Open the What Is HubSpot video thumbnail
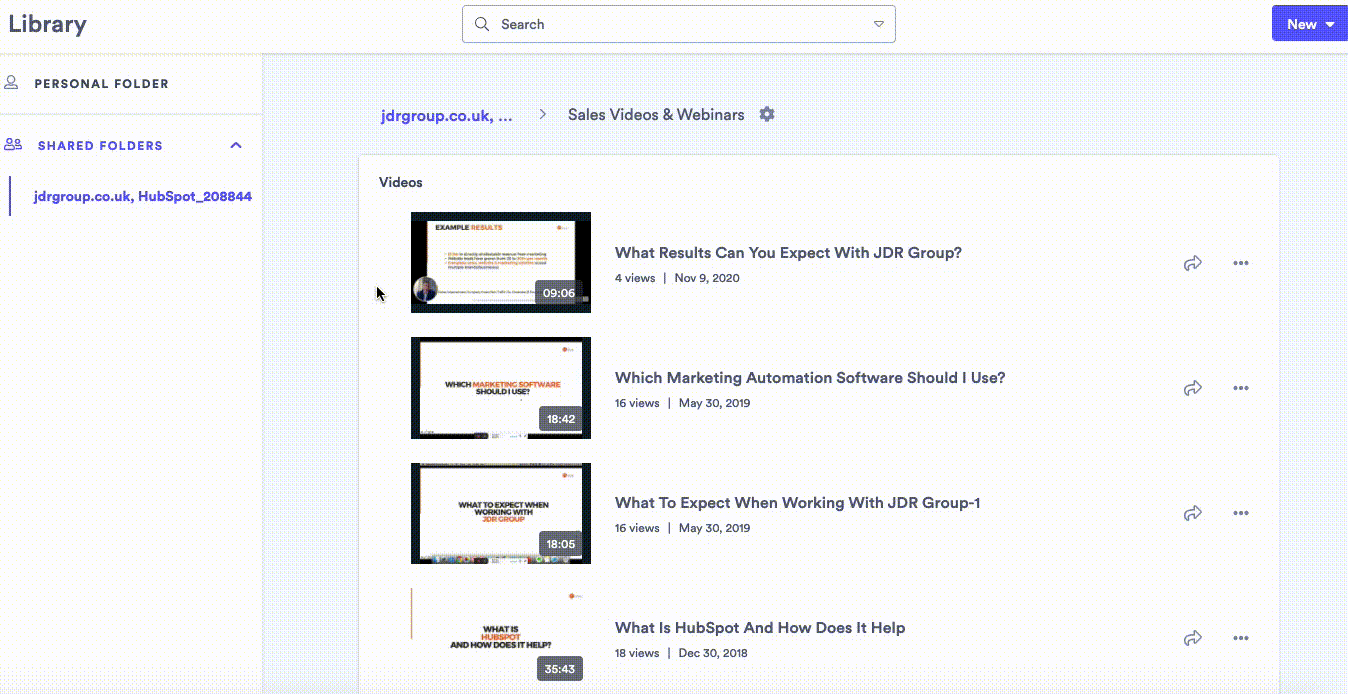 501,638
